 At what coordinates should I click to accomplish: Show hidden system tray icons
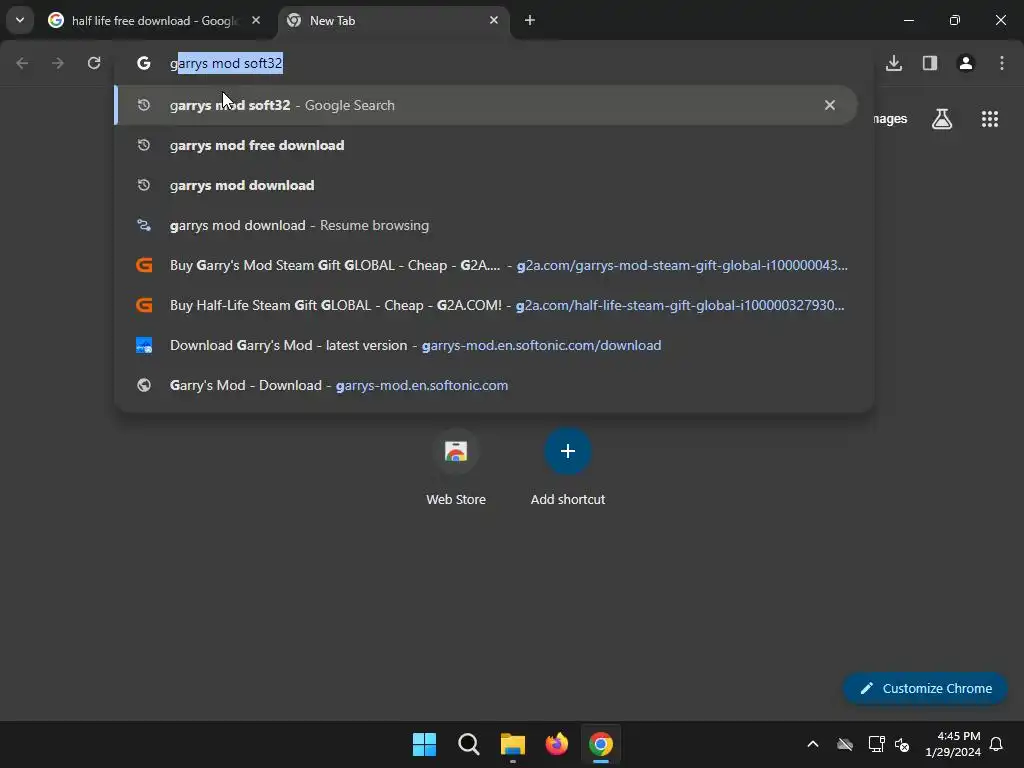click(813, 744)
